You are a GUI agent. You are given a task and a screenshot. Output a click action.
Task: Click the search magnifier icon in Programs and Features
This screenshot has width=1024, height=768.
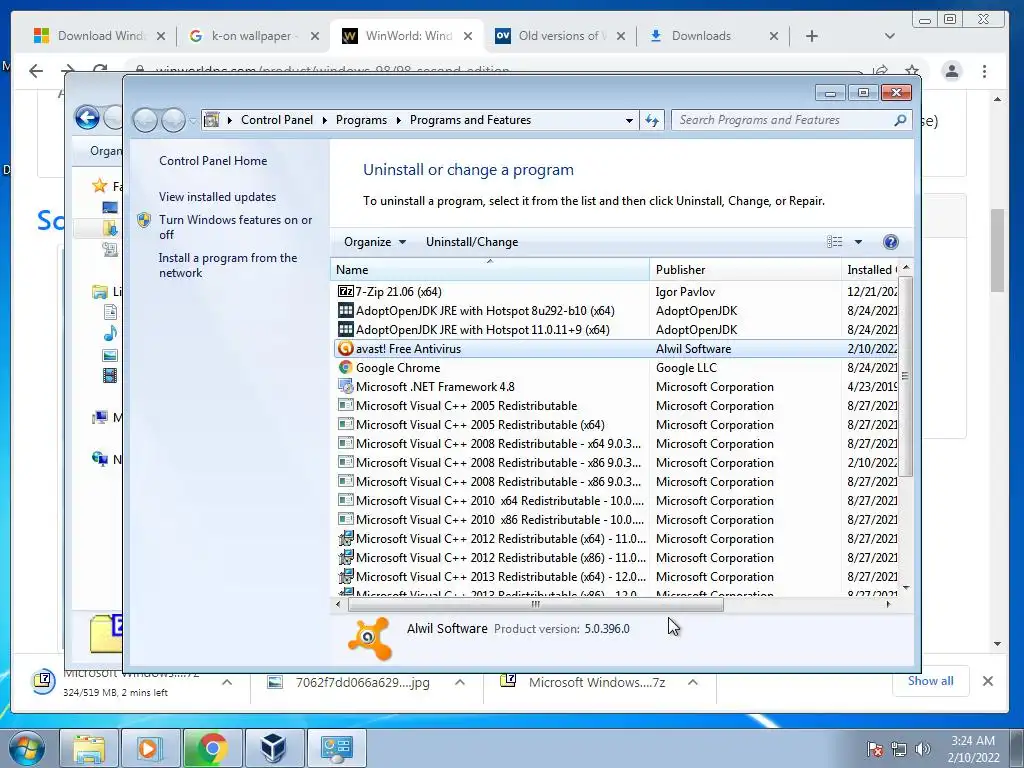[x=900, y=120]
